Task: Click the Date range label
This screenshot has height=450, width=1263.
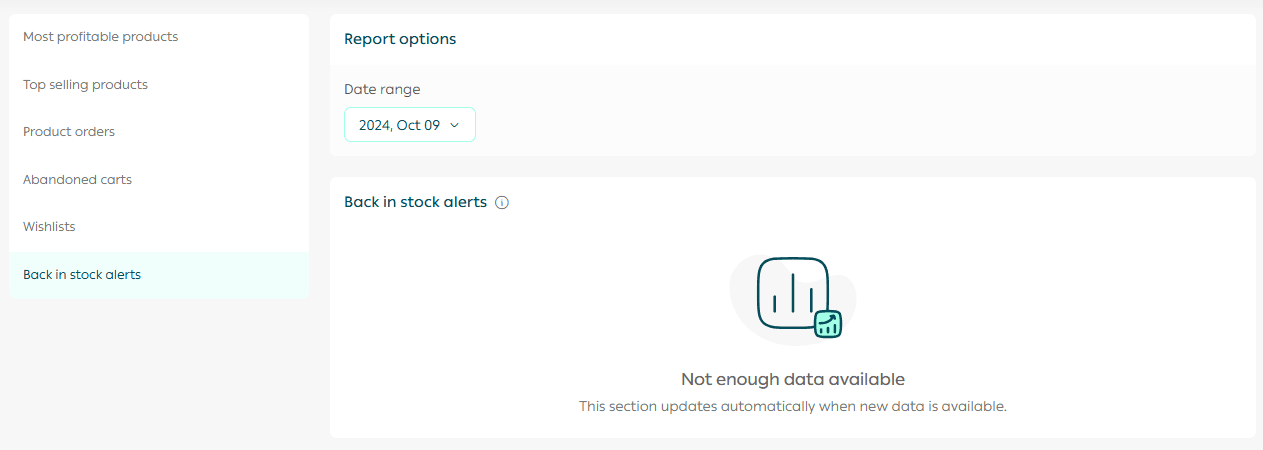Action: tap(382, 90)
